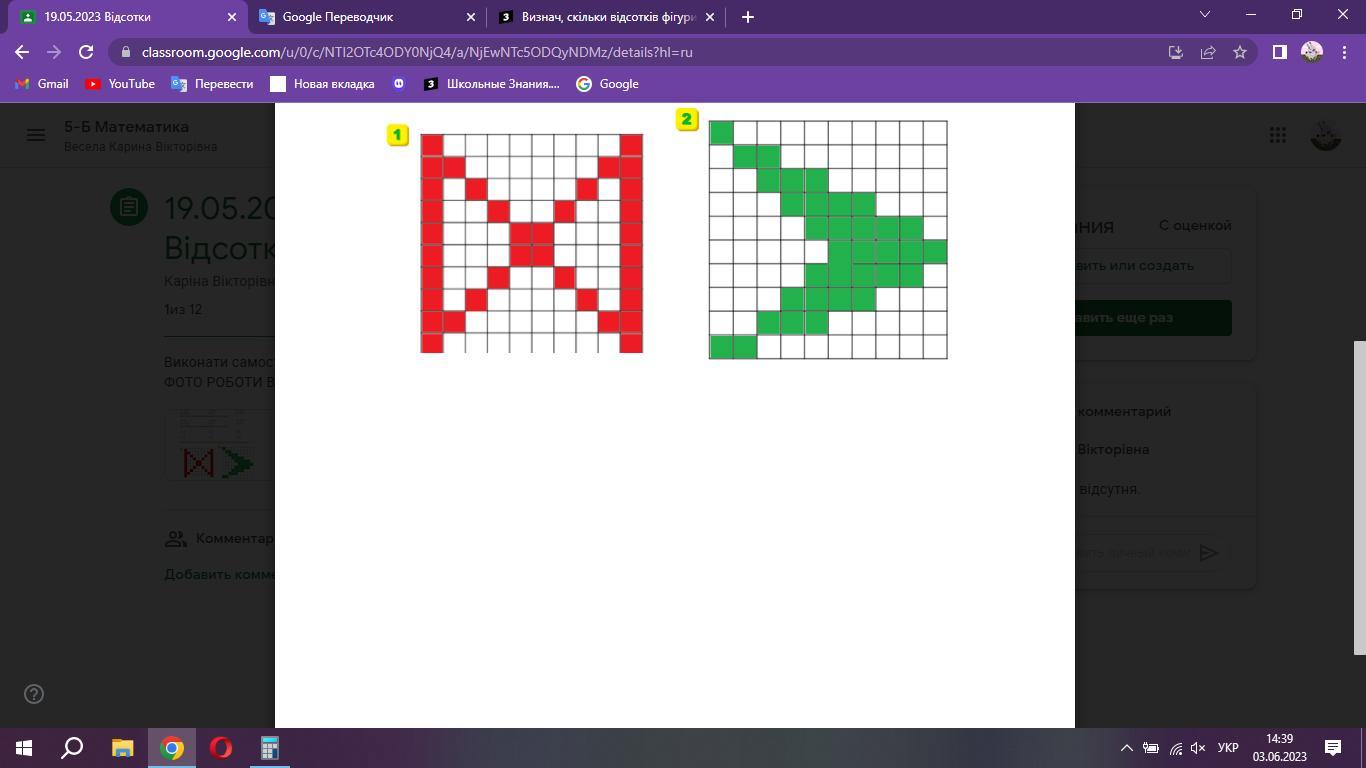Close the 19.05.2023 Відсотки tab
Image resolution: width=1366 pixels, height=768 pixels.
232,17
